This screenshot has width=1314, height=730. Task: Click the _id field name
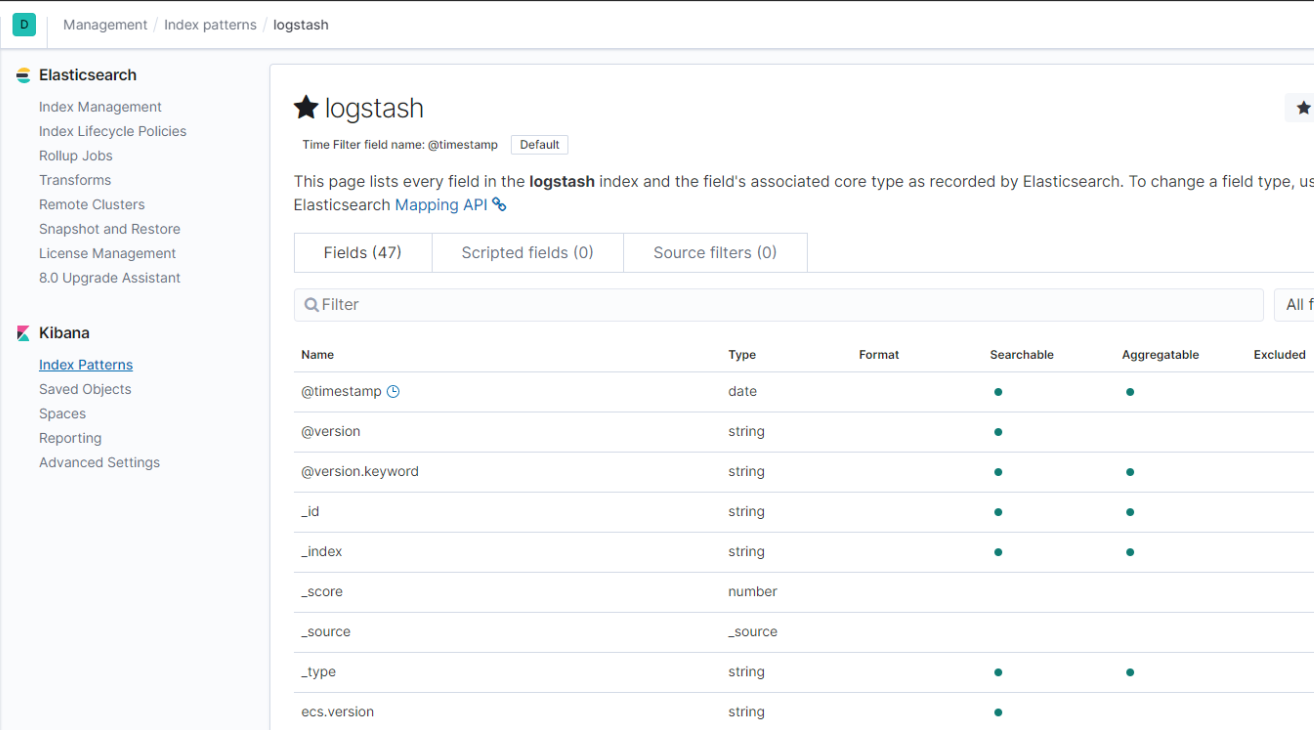point(310,512)
